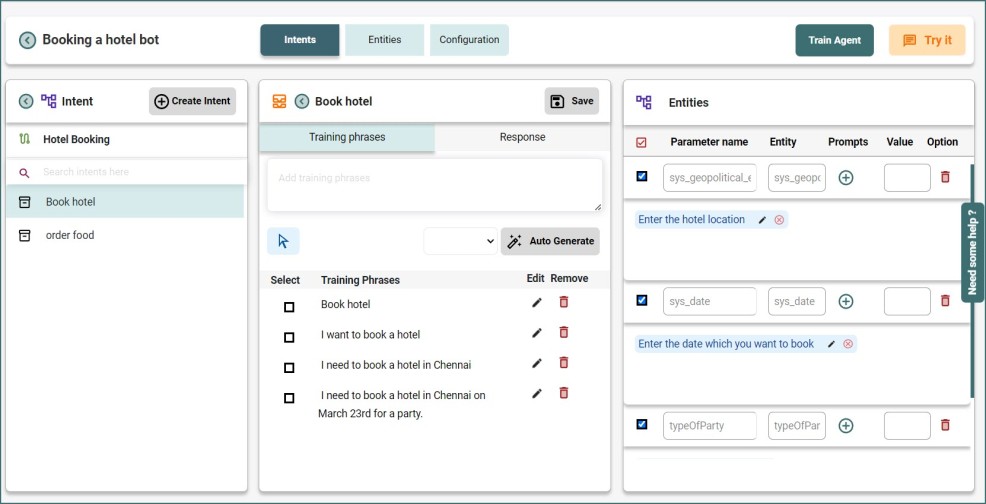This screenshot has width=986, height=504.
Task: Remove the 'Enter the date which you want to book' prompt
Action: click(848, 344)
